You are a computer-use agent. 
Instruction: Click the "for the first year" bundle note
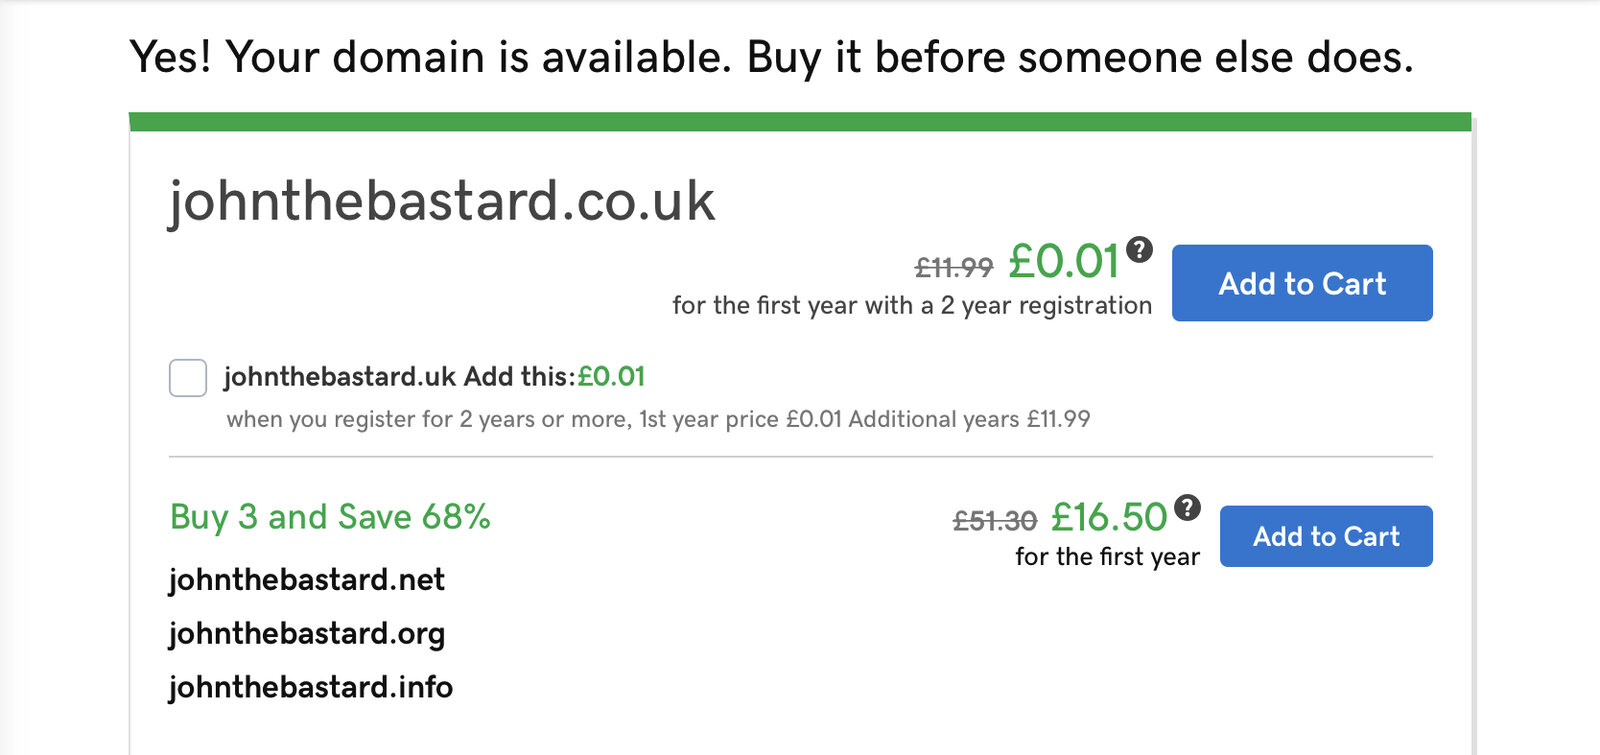click(x=1107, y=557)
